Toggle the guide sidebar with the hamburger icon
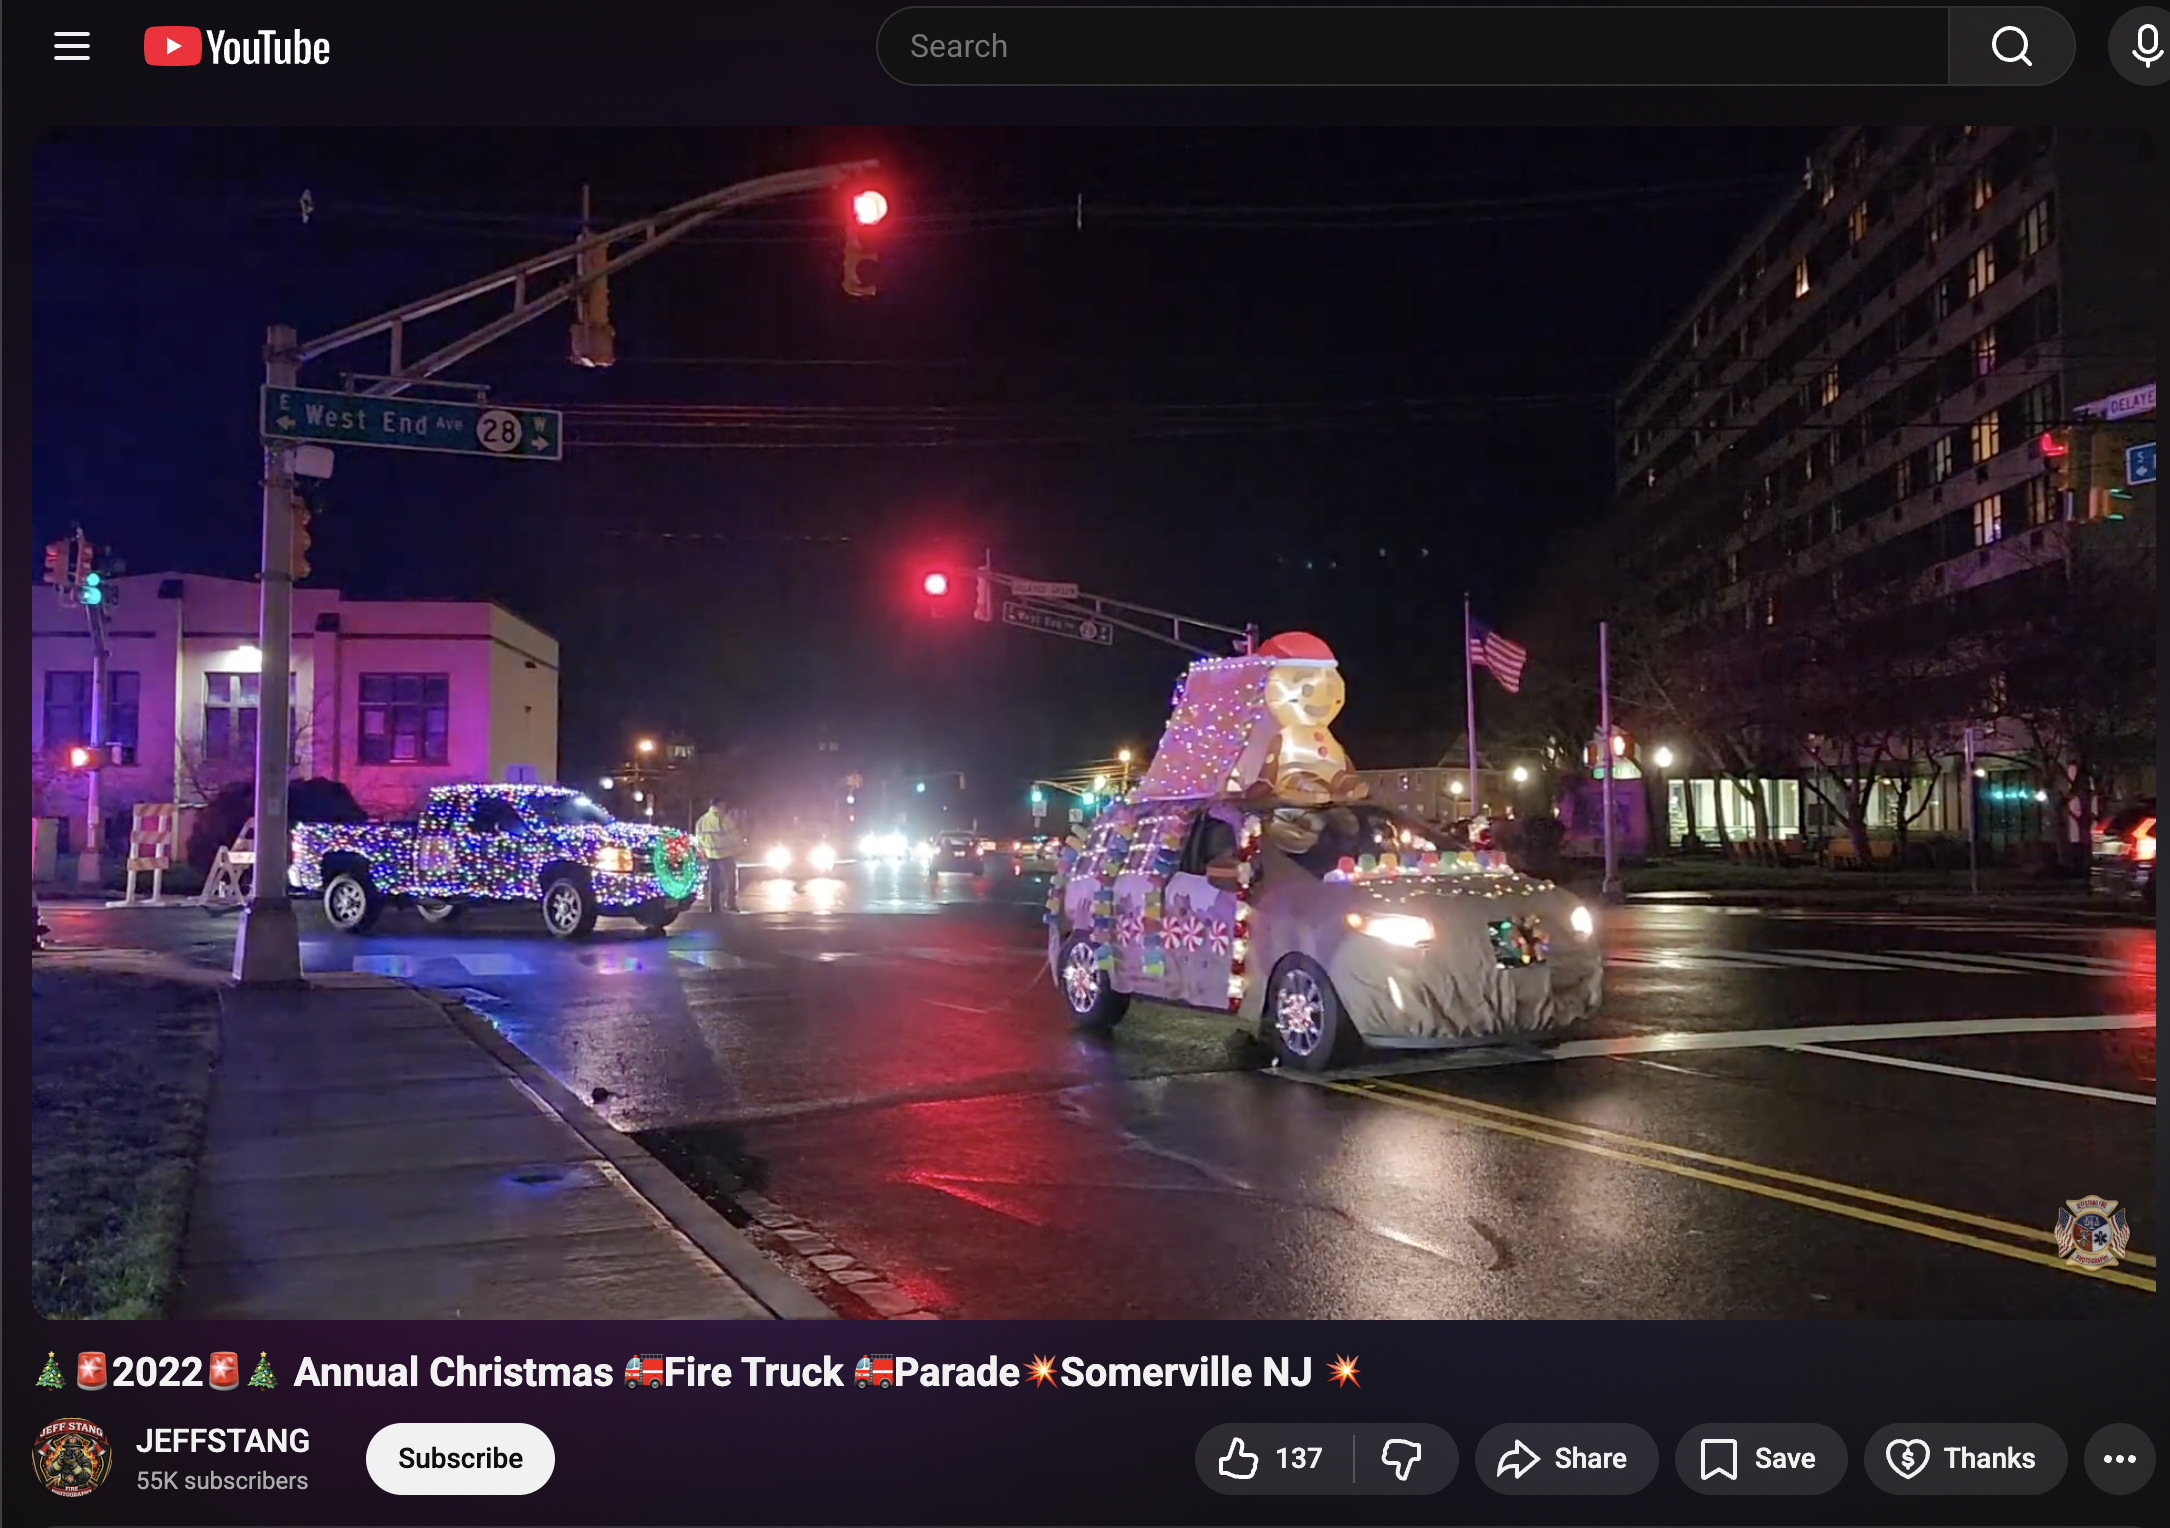This screenshot has height=1528, width=2170. tap(70, 45)
